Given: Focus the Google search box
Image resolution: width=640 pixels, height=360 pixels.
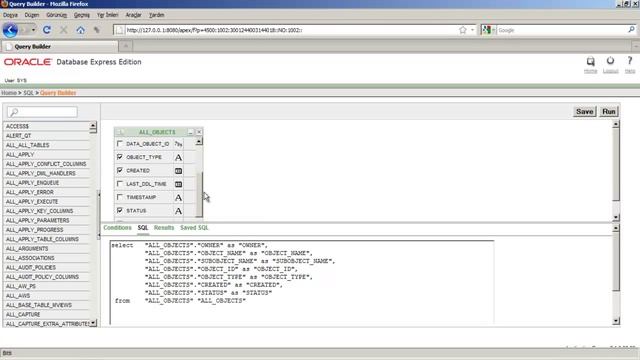Looking at the screenshot, I should [x=562, y=30].
